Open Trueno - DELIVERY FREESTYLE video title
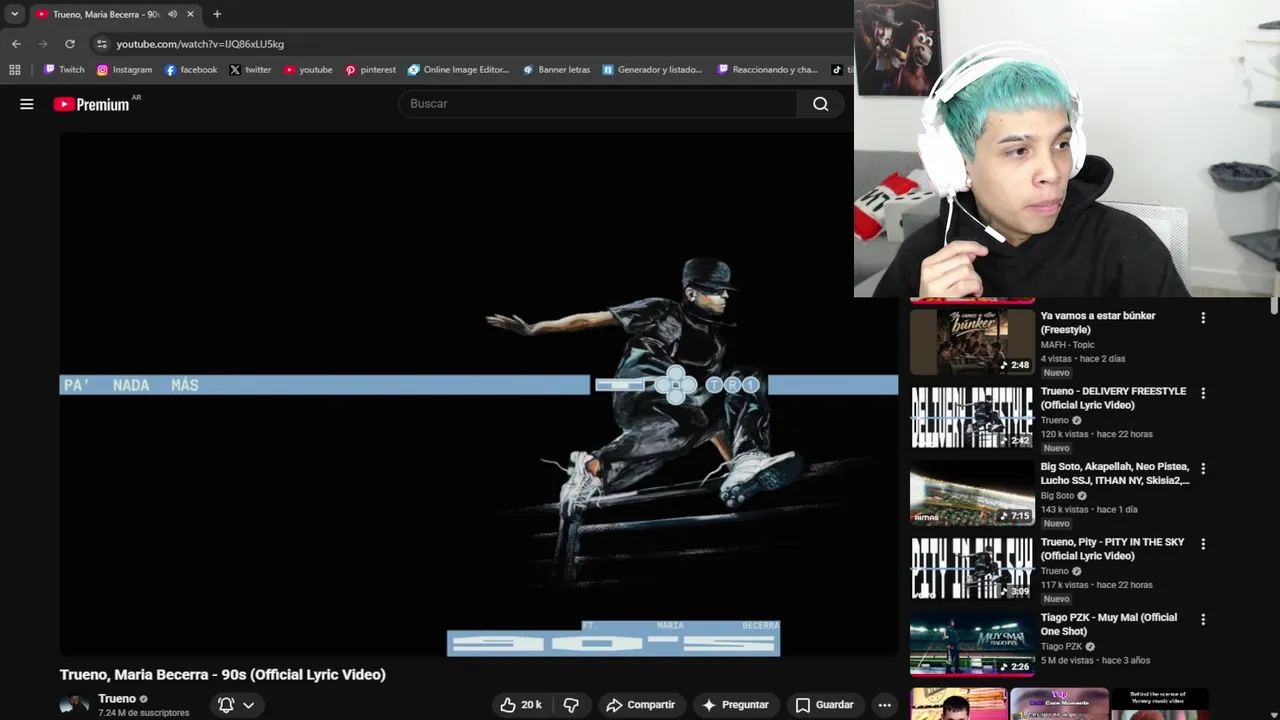The width and height of the screenshot is (1280, 720). [x=1113, y=398]
